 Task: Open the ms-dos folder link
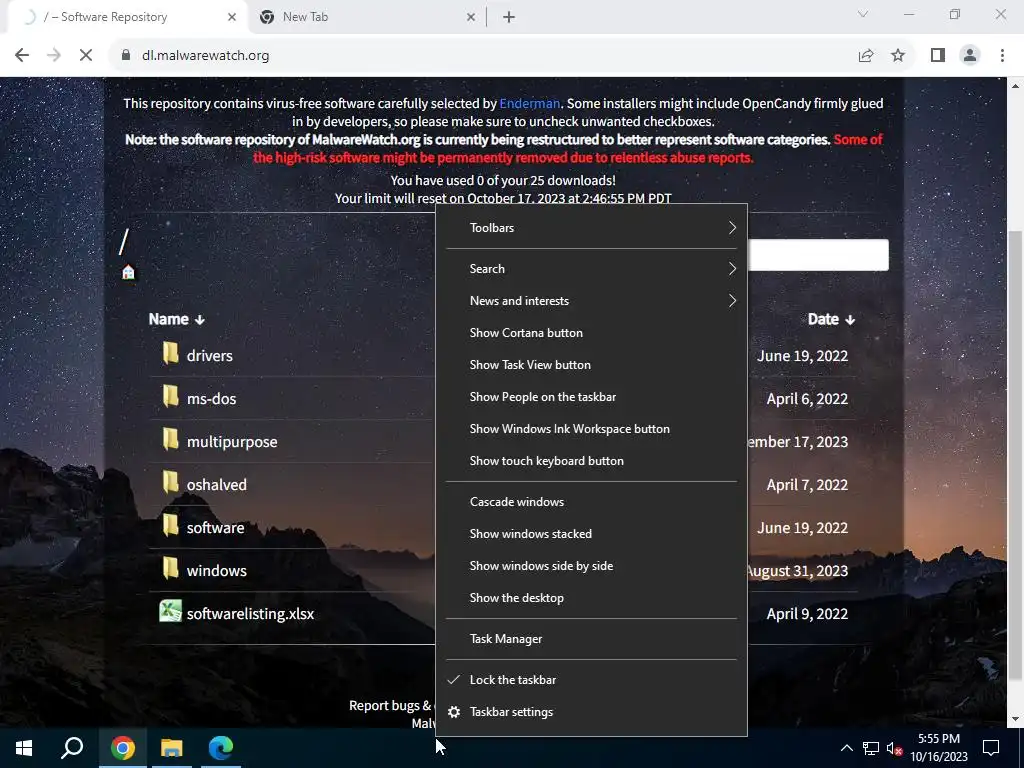[x=212, y=399]
